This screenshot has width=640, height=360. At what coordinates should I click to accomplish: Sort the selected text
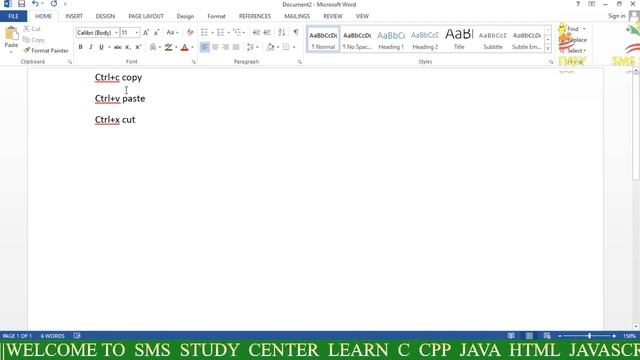click(282, 33)
